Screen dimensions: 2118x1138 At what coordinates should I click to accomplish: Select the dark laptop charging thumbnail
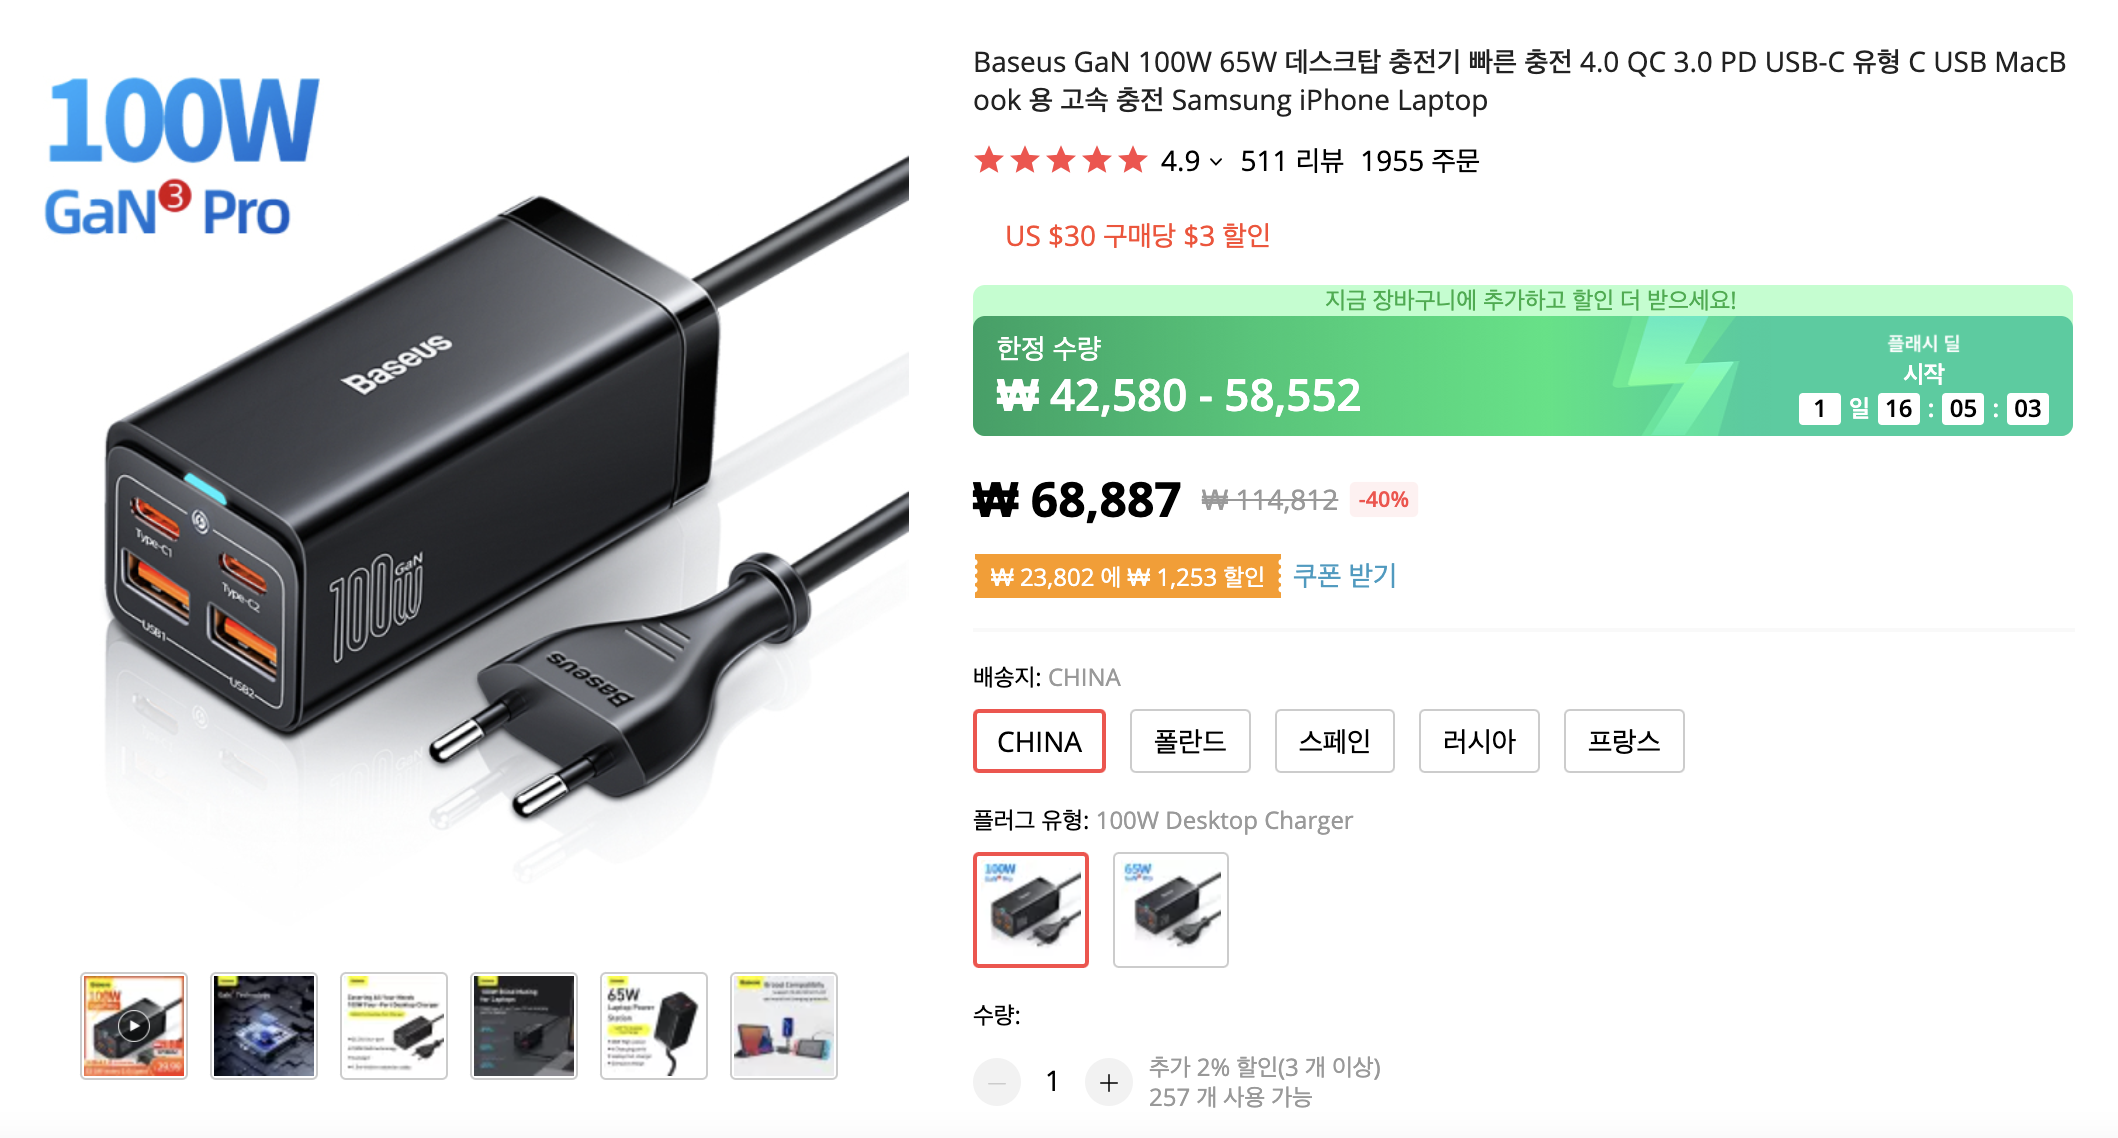click(524, 1026)
